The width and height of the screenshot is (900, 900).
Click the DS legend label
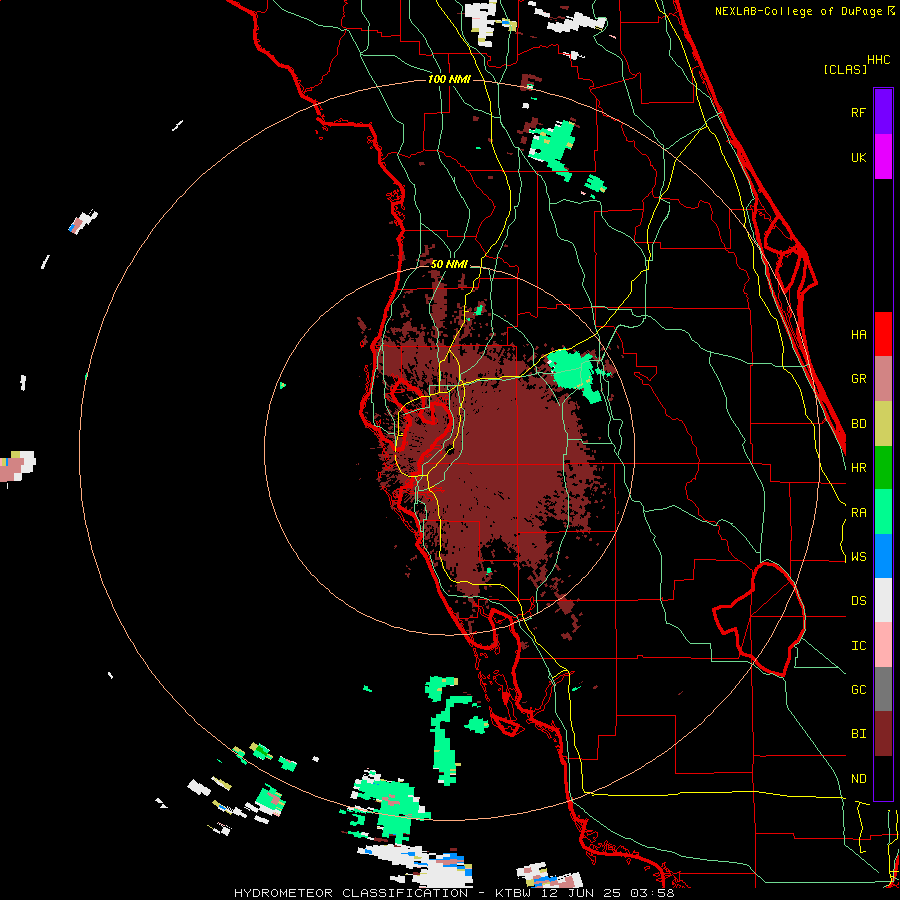[858, 601]
